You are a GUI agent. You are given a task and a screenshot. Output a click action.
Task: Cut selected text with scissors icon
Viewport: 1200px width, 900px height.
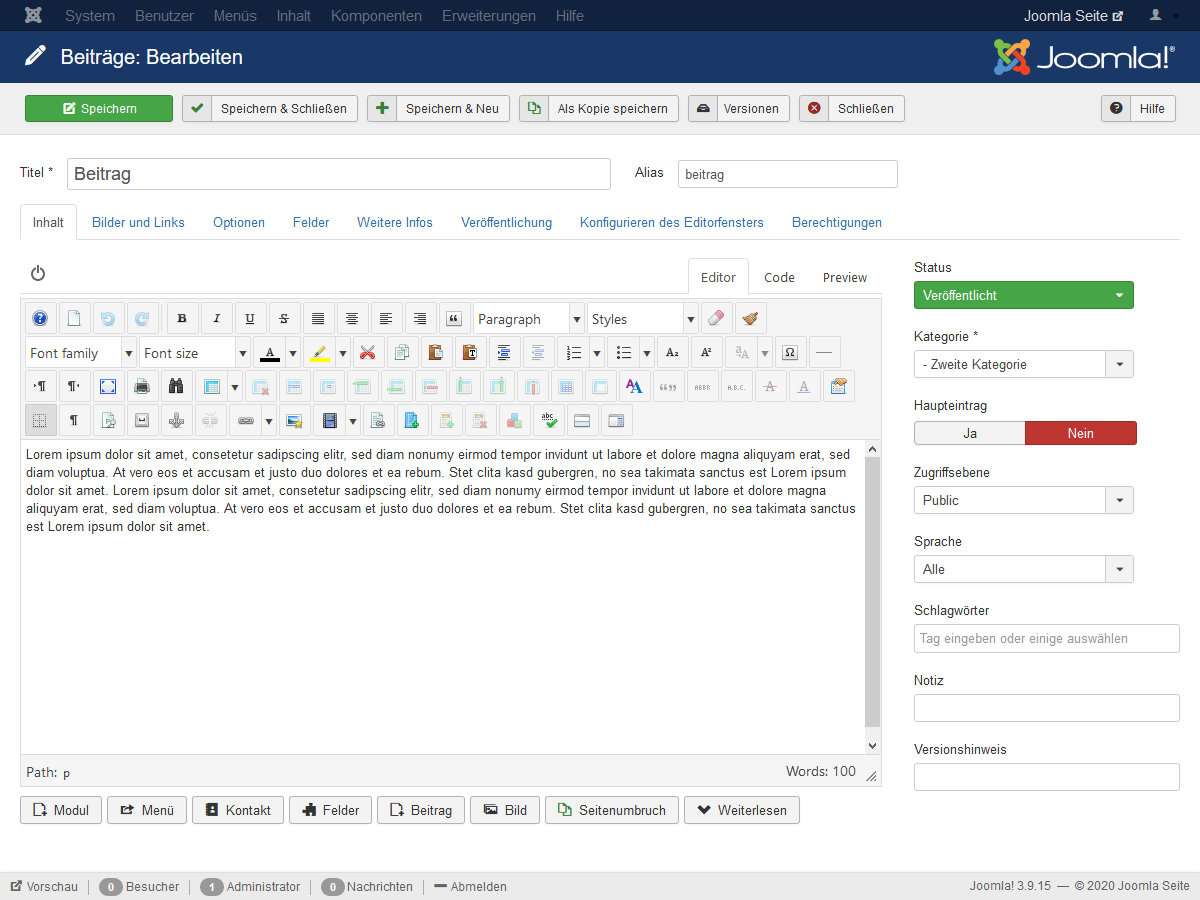pyautogui.click(x=368, y=353)
